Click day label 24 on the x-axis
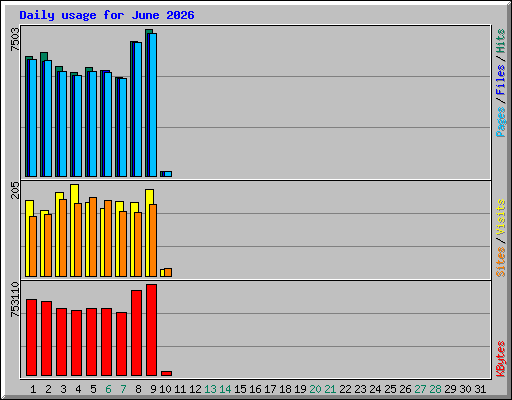Viewport: 512px width, 400px height. point(375,389)
